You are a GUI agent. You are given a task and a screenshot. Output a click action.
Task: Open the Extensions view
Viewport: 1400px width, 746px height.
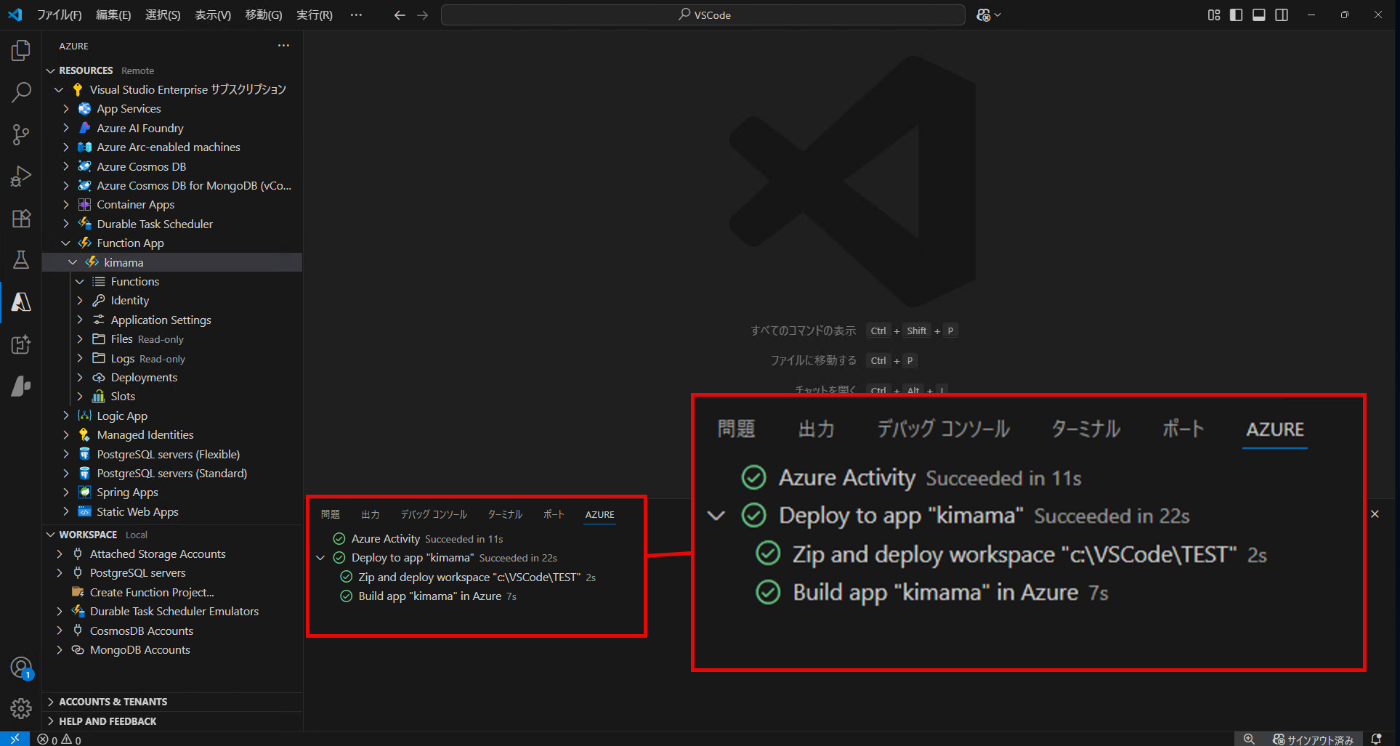pos(20,219)
